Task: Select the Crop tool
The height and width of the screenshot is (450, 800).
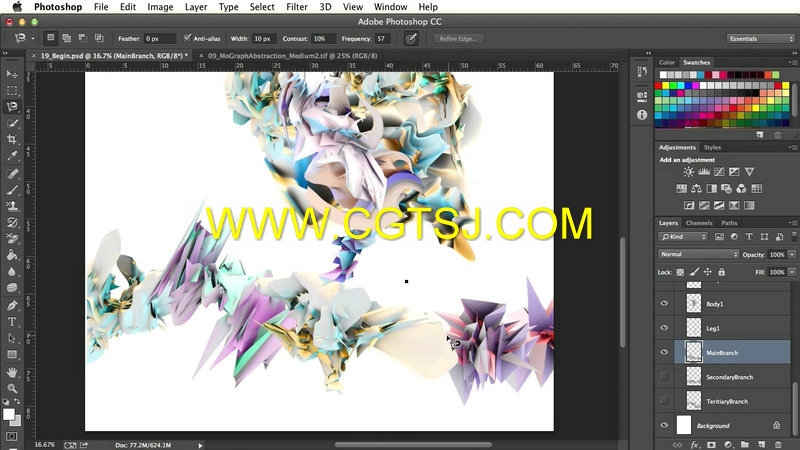Action: [12, 139]
